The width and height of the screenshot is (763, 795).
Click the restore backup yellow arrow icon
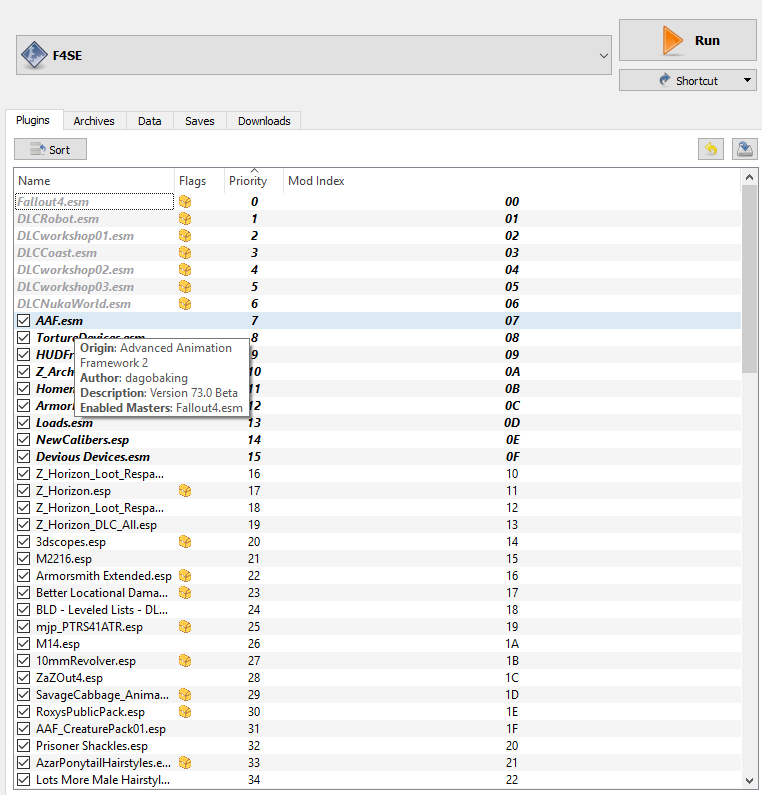(711, 149)
